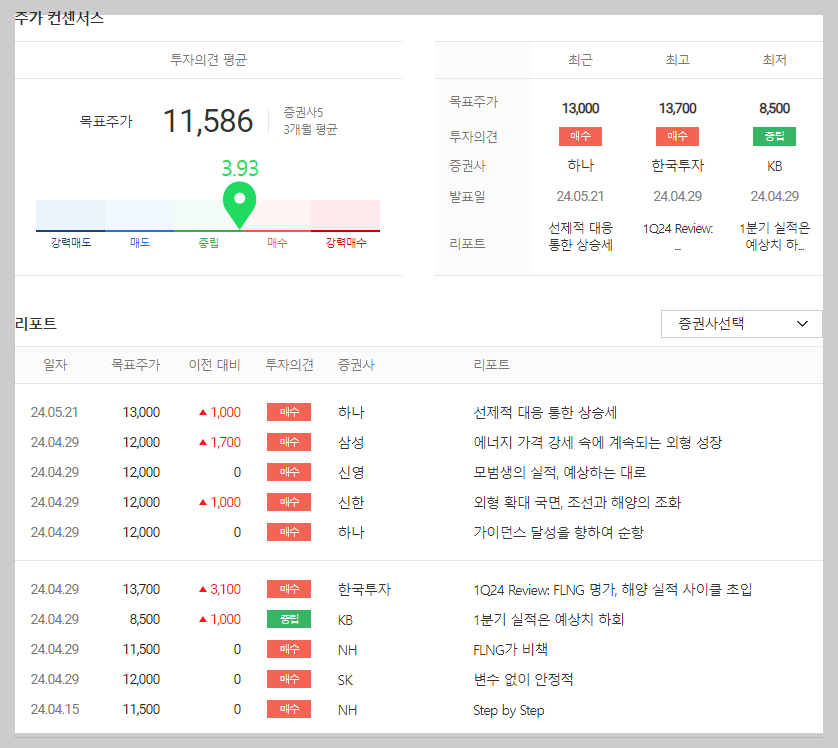Click the SK brokerage name in report list
This screenshot has height=748, width=838.
pyautogui.click(x=345, y=680)
